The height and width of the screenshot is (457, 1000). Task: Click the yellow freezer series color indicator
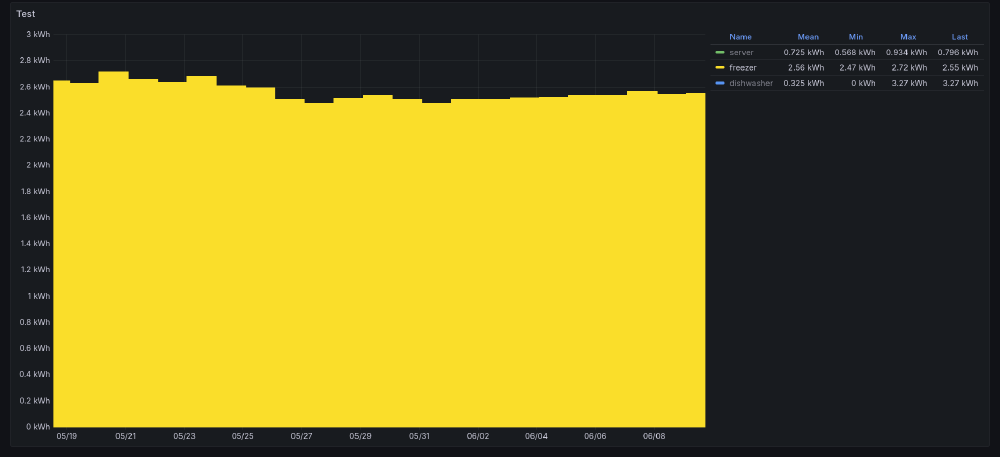720,67
